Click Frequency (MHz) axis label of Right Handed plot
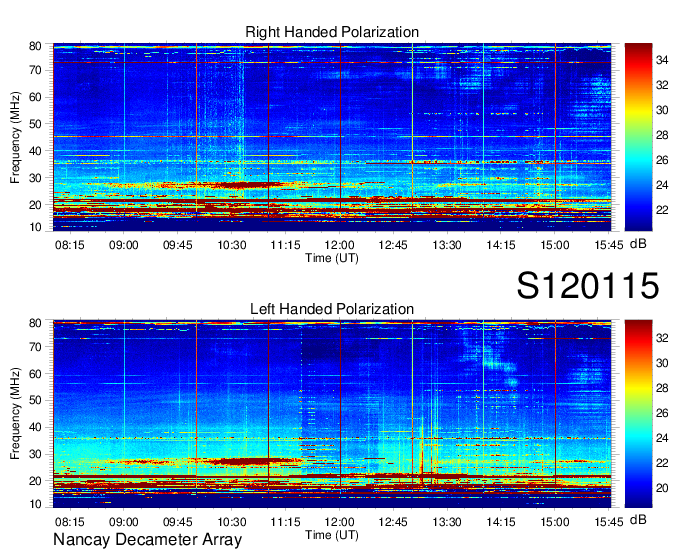The image size is (680, 552). (15, 137)
